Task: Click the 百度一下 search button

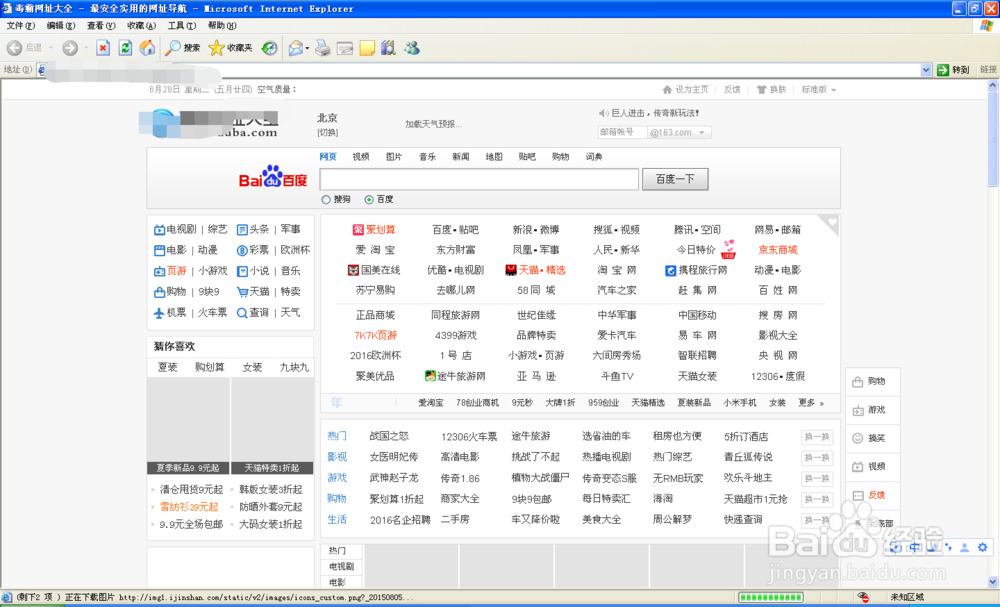Action: pyautogui.click(x=675, y=179)
